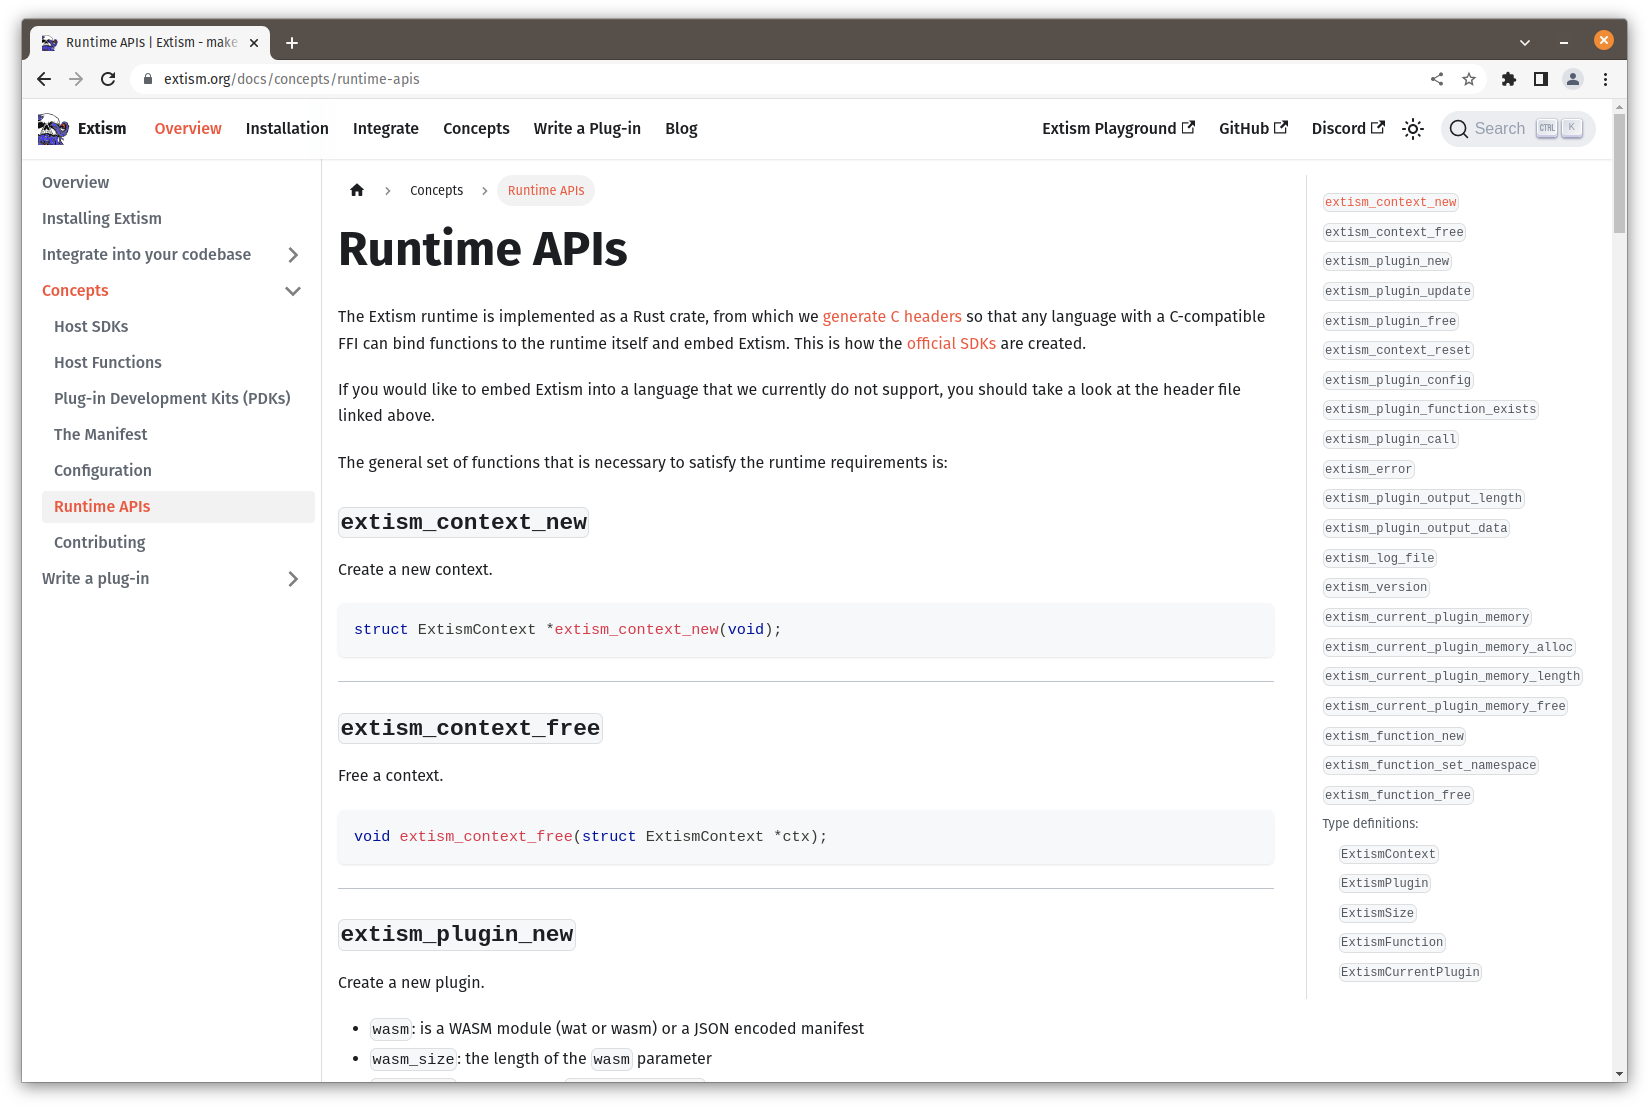This screenshot has height=1107, width=1649.
Task: Go back using the browser back arrow
Action: 44,79
